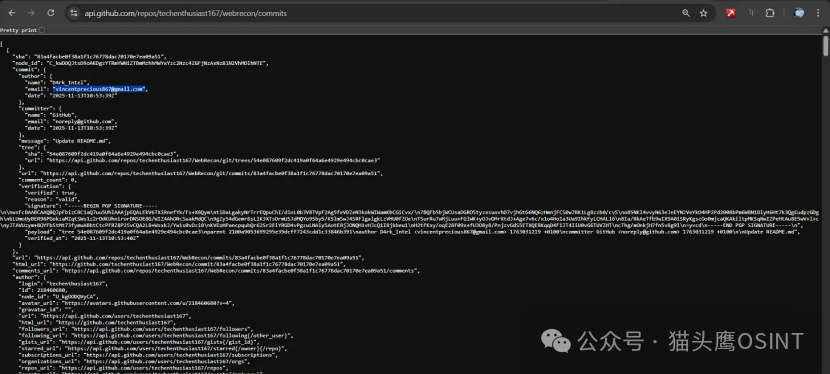Image resolution: width=830 pixels, height=374 pixels.
Task: Enable the Pretty print checkbox
Action: click(42, 30)
